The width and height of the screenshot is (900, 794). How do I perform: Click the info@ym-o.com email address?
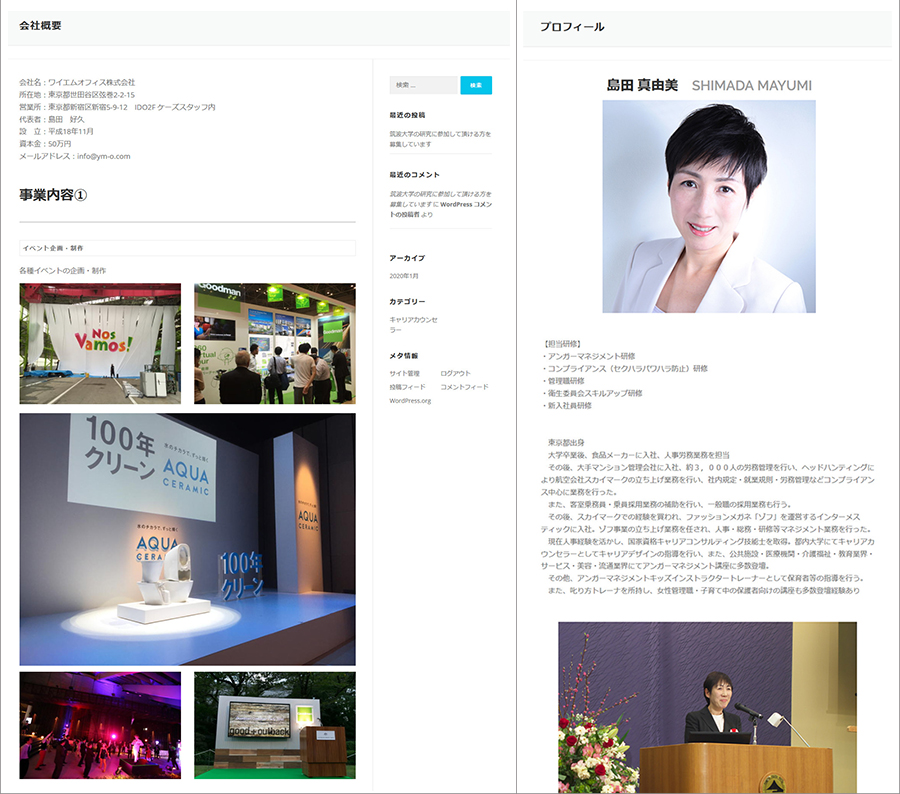[103, 156]
